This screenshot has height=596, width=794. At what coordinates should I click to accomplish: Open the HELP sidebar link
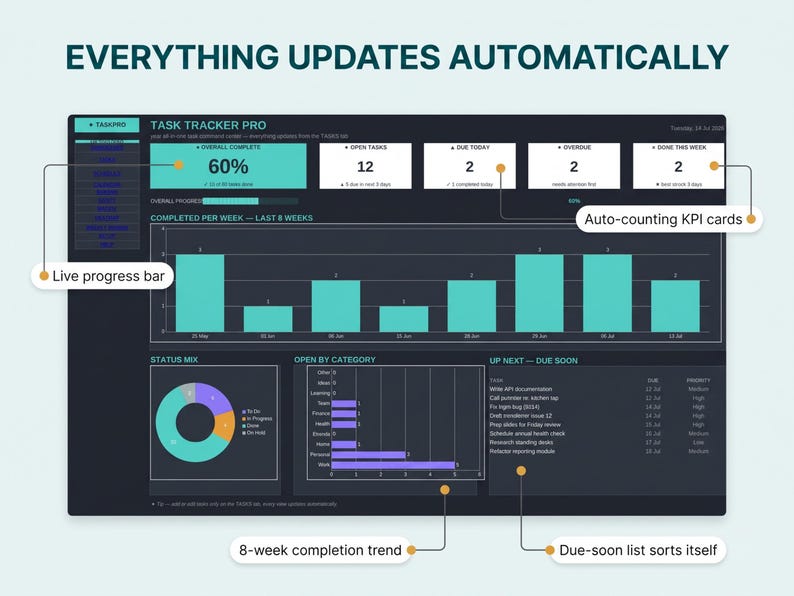tap(107, 245)
